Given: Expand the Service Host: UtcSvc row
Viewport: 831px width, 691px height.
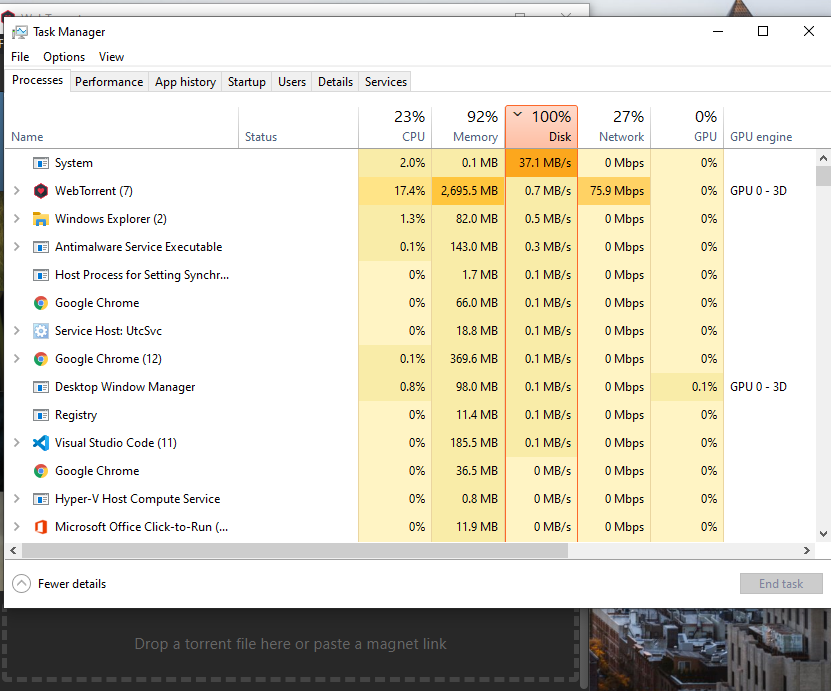Looking at the screenshot, I should pos(16,331).
